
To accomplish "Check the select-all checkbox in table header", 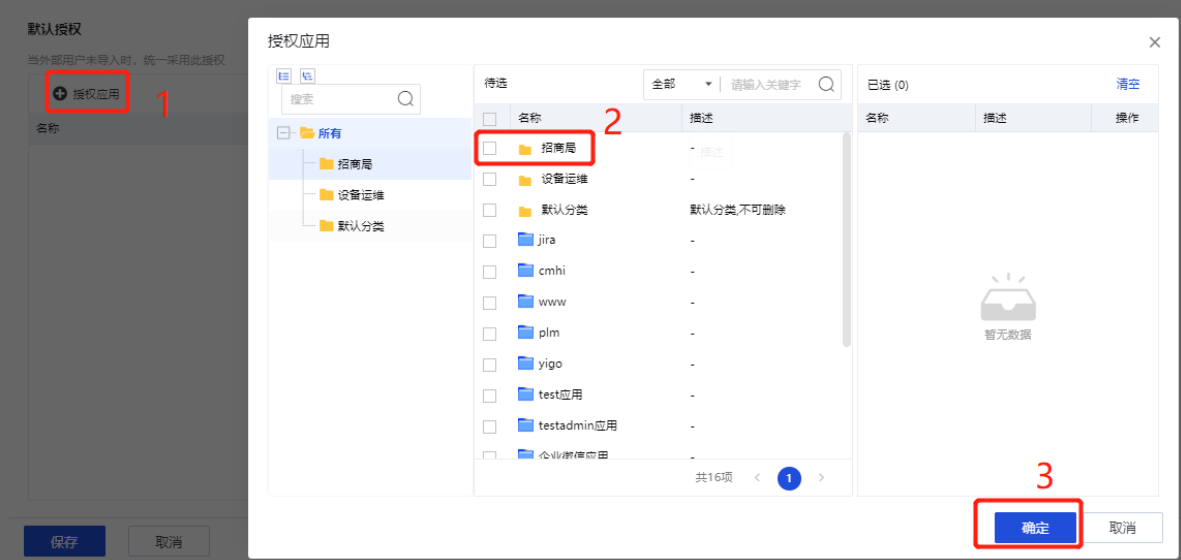I will point(490,118).
